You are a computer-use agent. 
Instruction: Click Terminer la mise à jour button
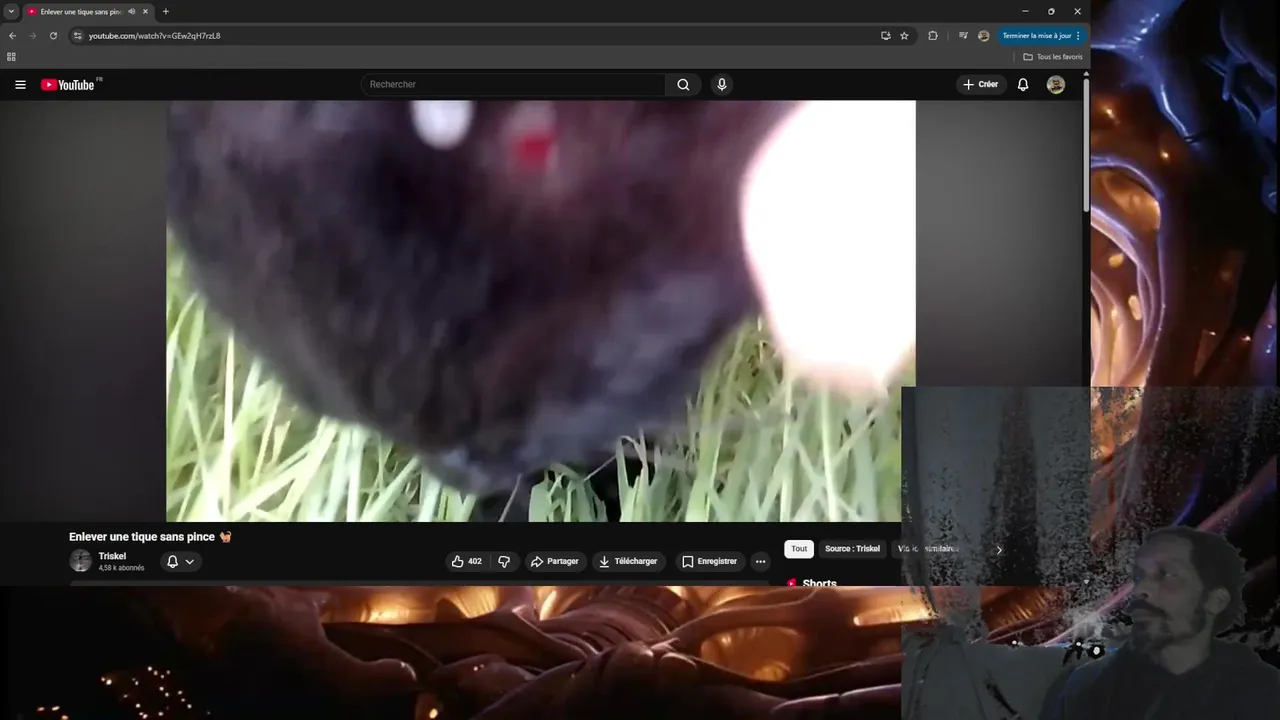(x=1041, y=36)
